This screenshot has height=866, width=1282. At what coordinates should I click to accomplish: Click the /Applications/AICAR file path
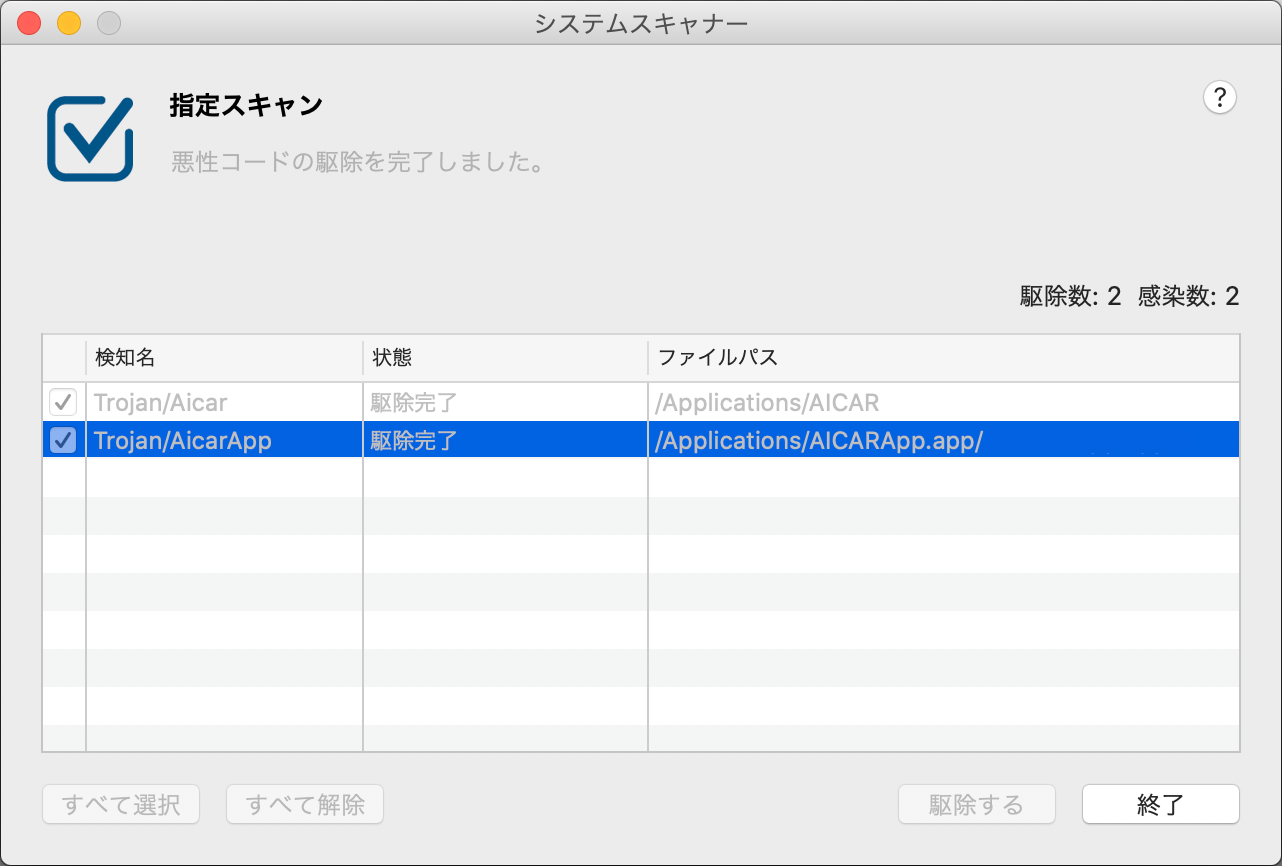767,403
